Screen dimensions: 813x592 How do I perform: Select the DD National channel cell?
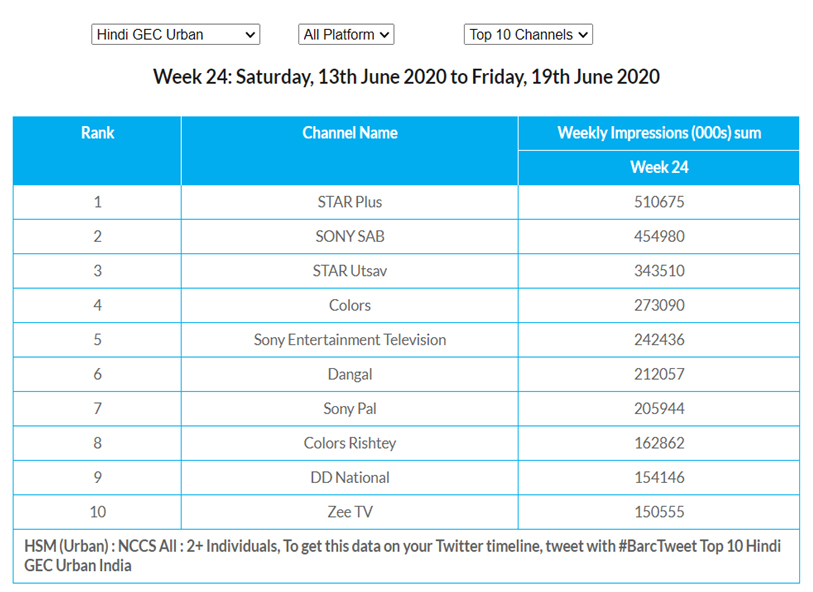point(350,477)
